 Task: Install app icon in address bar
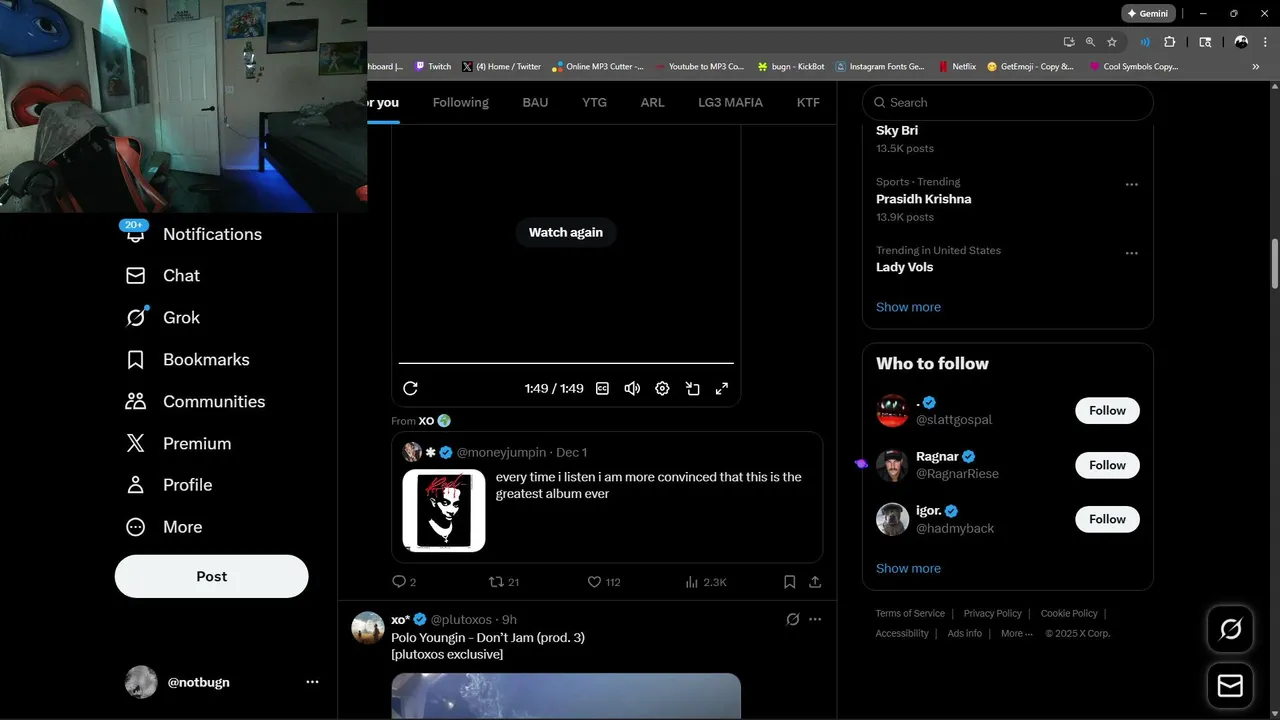pyautogui.click(x=1069, y=42)
